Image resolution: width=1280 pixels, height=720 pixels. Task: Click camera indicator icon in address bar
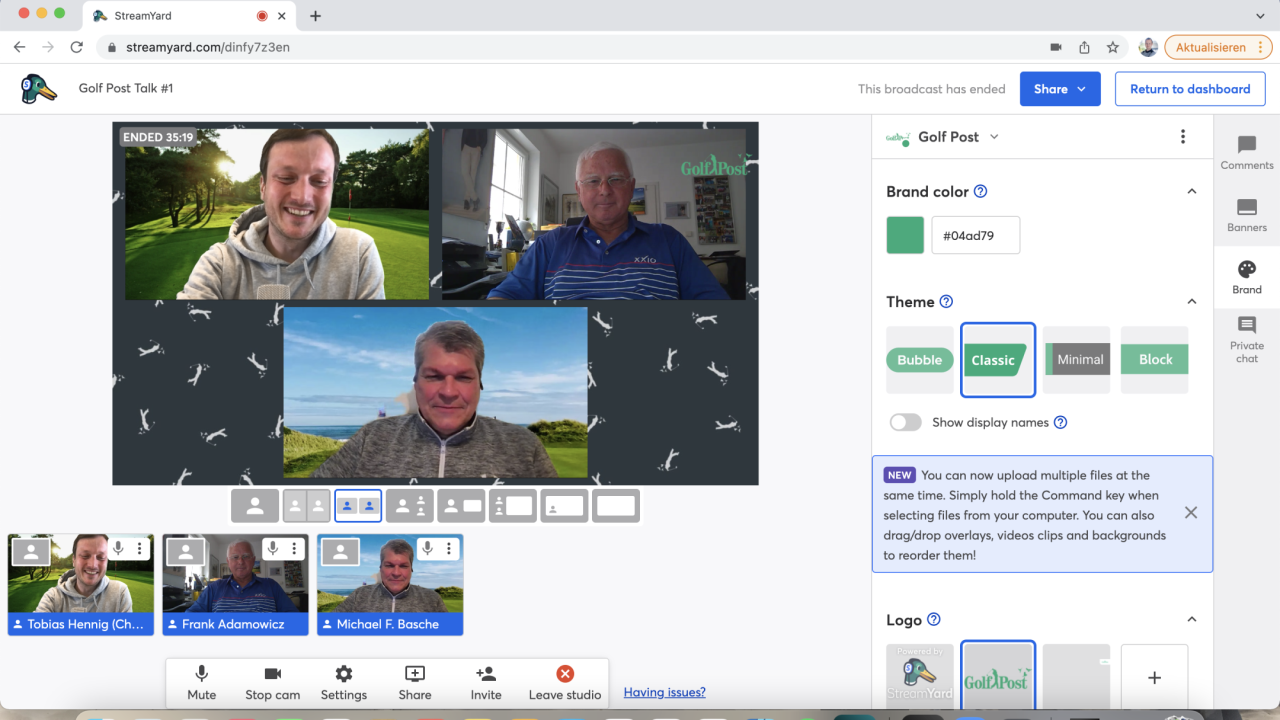point(1056,47)
